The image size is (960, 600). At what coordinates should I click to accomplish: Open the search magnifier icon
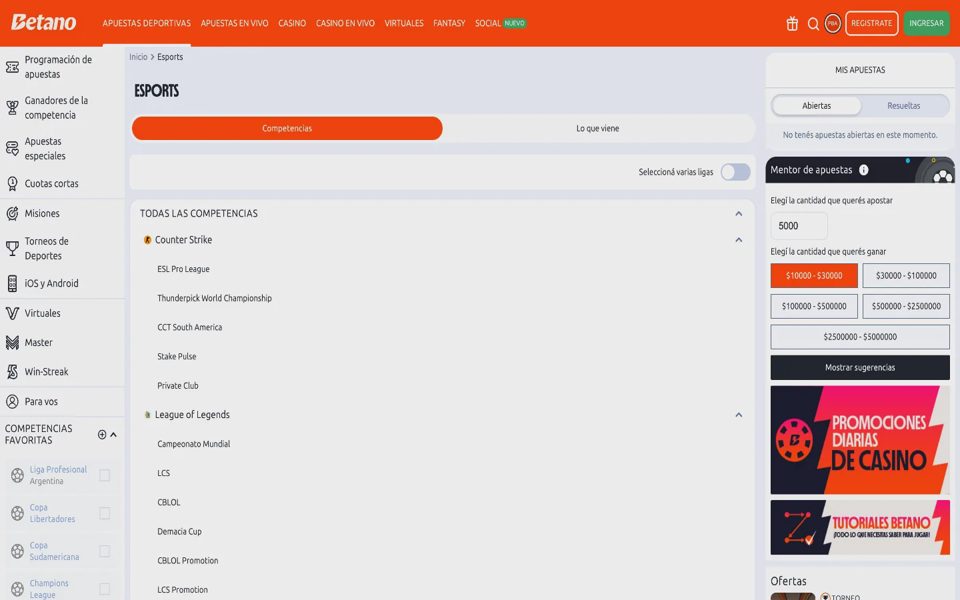(x=813, y=24)
